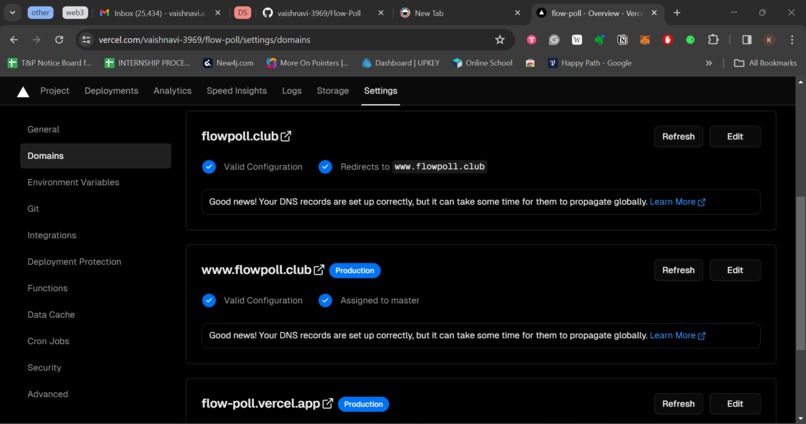806x424 pixels.
Task: Click Valid Configuration checkmark for www.flowpoll.club
Action: point(209,300)
